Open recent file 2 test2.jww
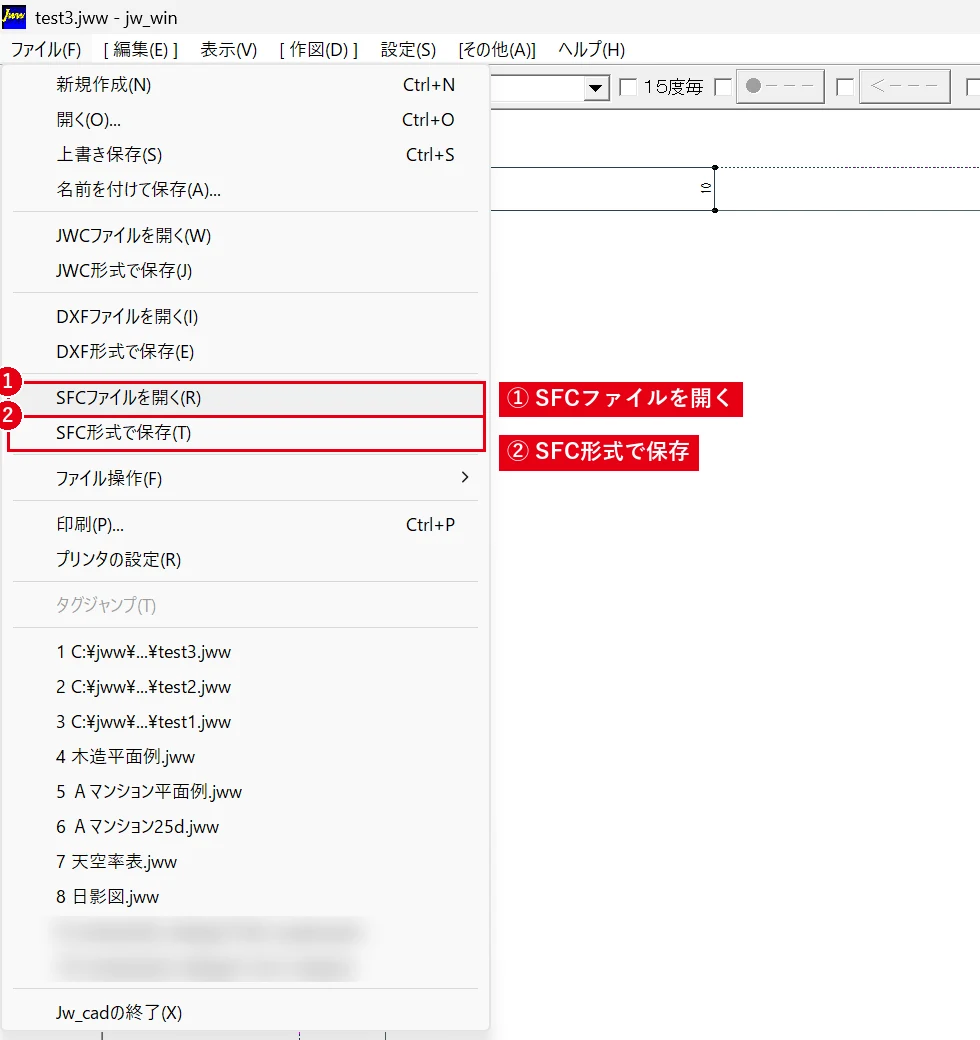980x1040 pixels. 245,687
